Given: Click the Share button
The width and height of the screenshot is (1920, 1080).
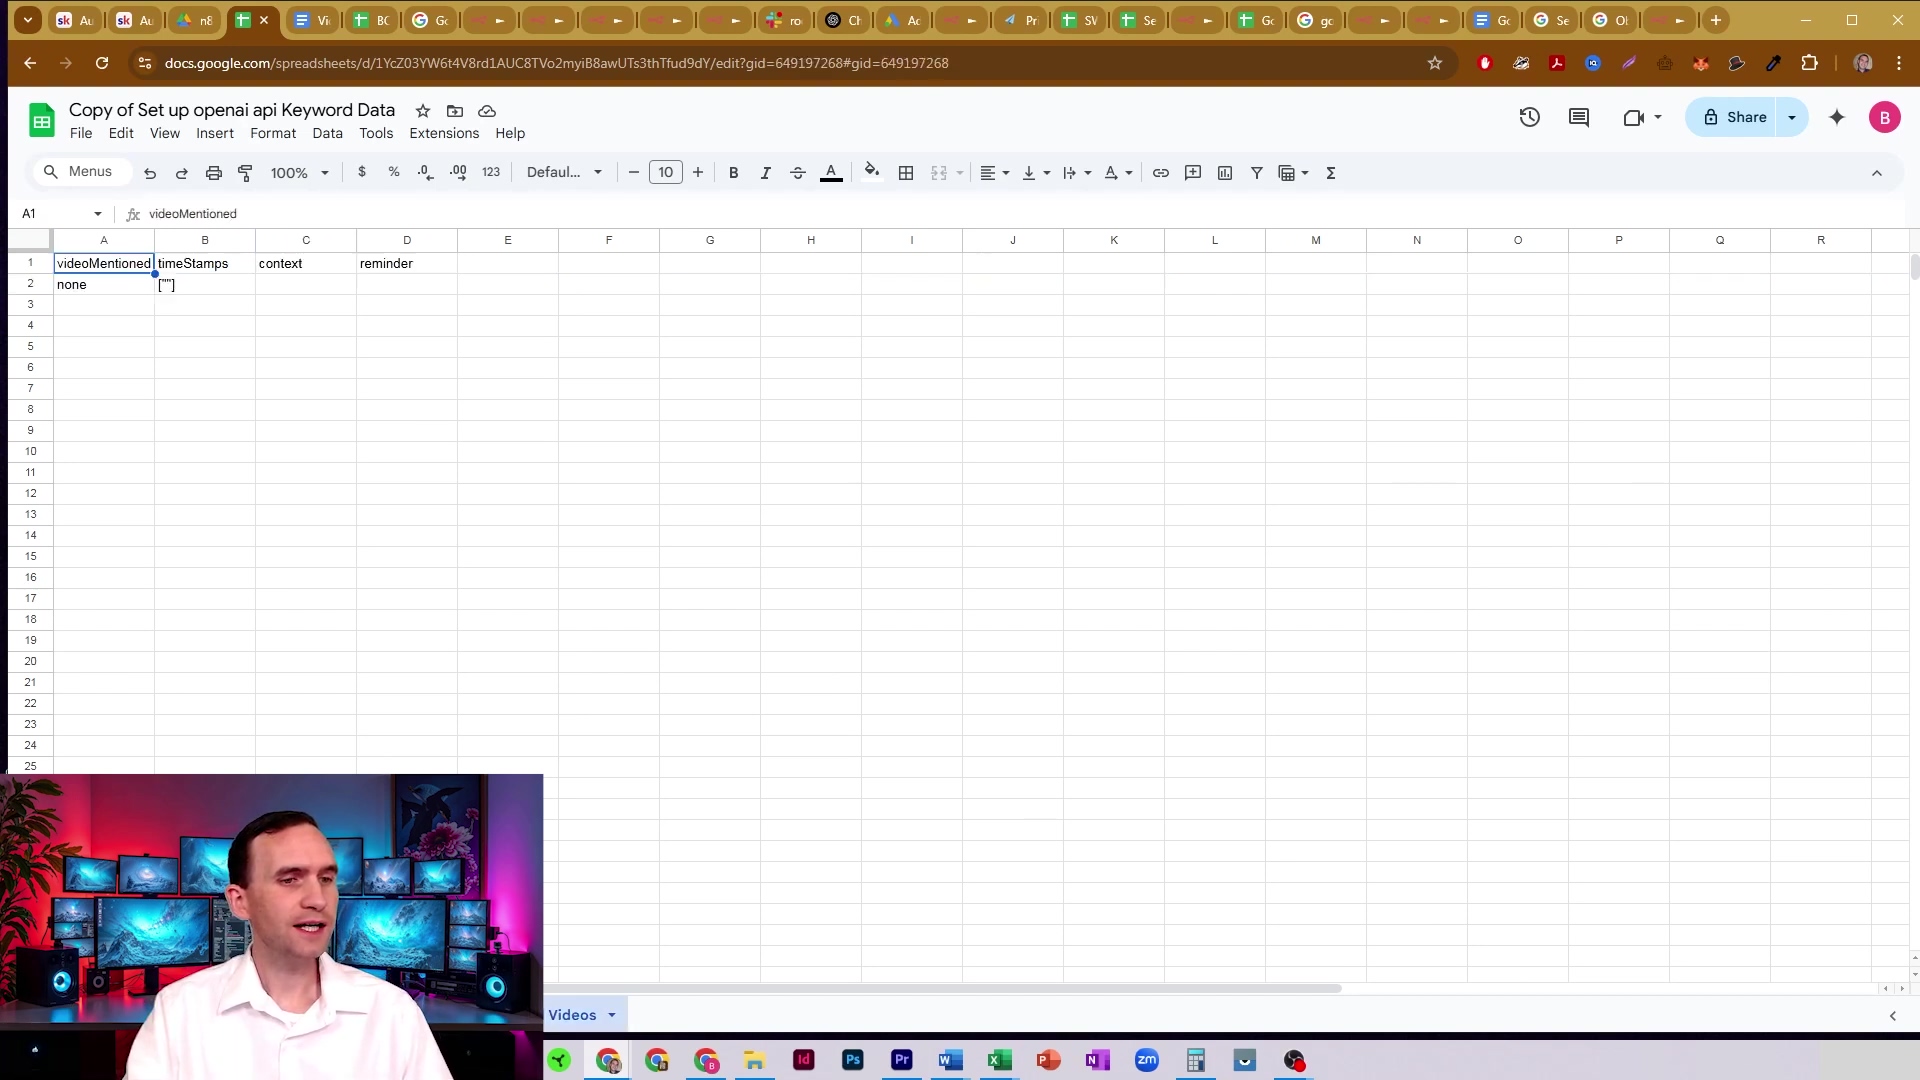Looking at the screenshot, I should tap(1735, 117).
